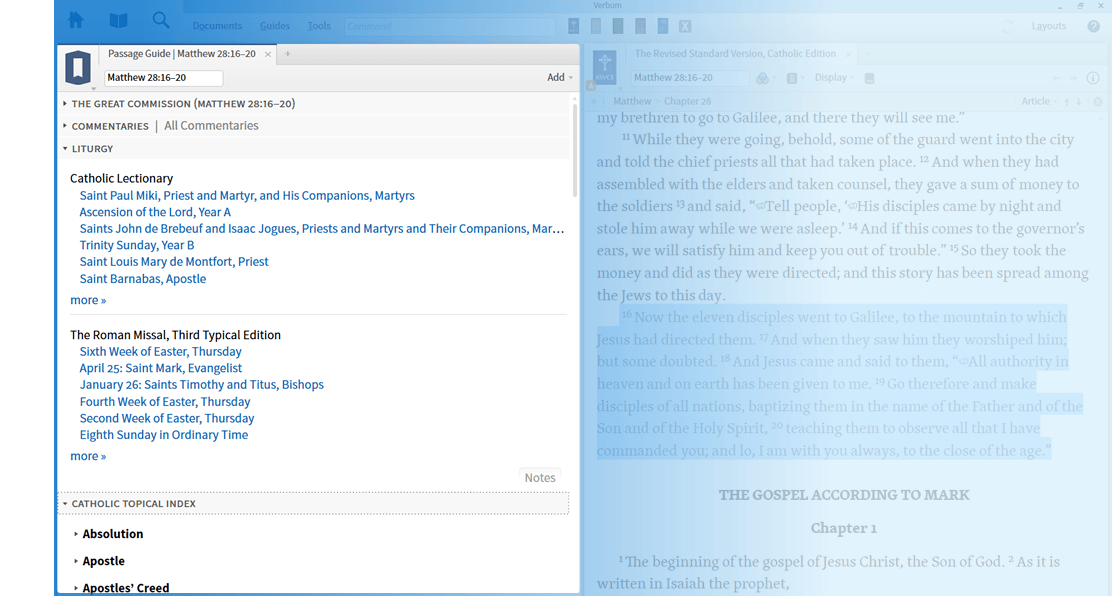Open the Help question mark icon

pyautogui.click(x=1094, y=26)
